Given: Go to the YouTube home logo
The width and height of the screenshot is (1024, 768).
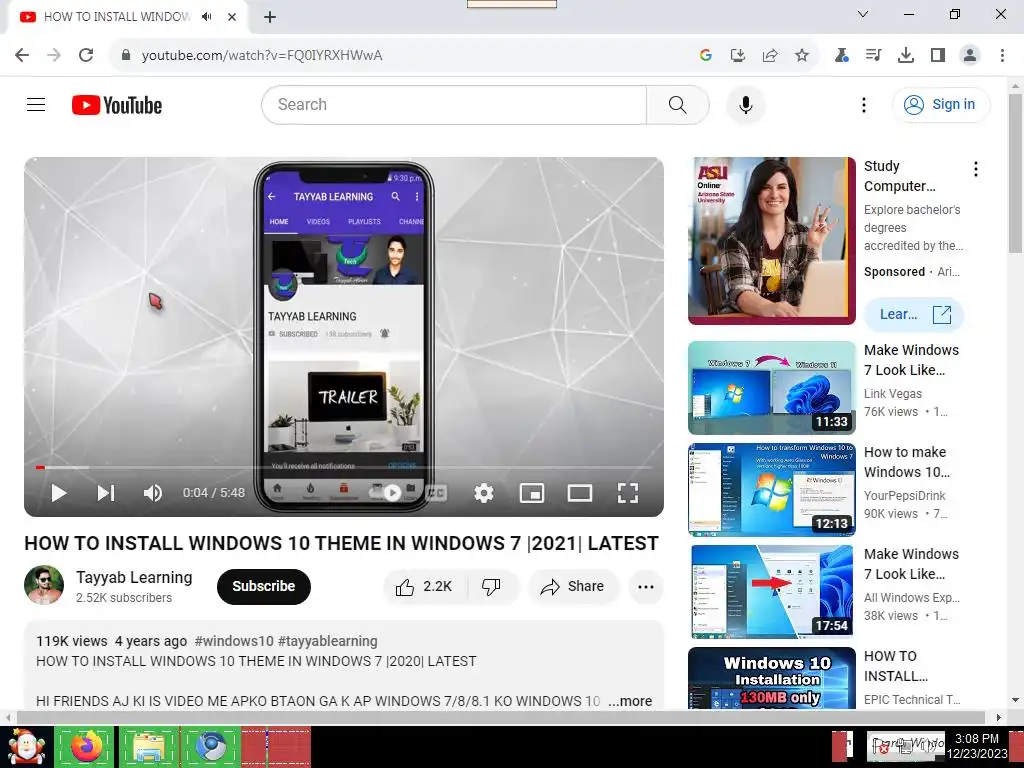Looking at the screenshot, I should click(117, 105).
